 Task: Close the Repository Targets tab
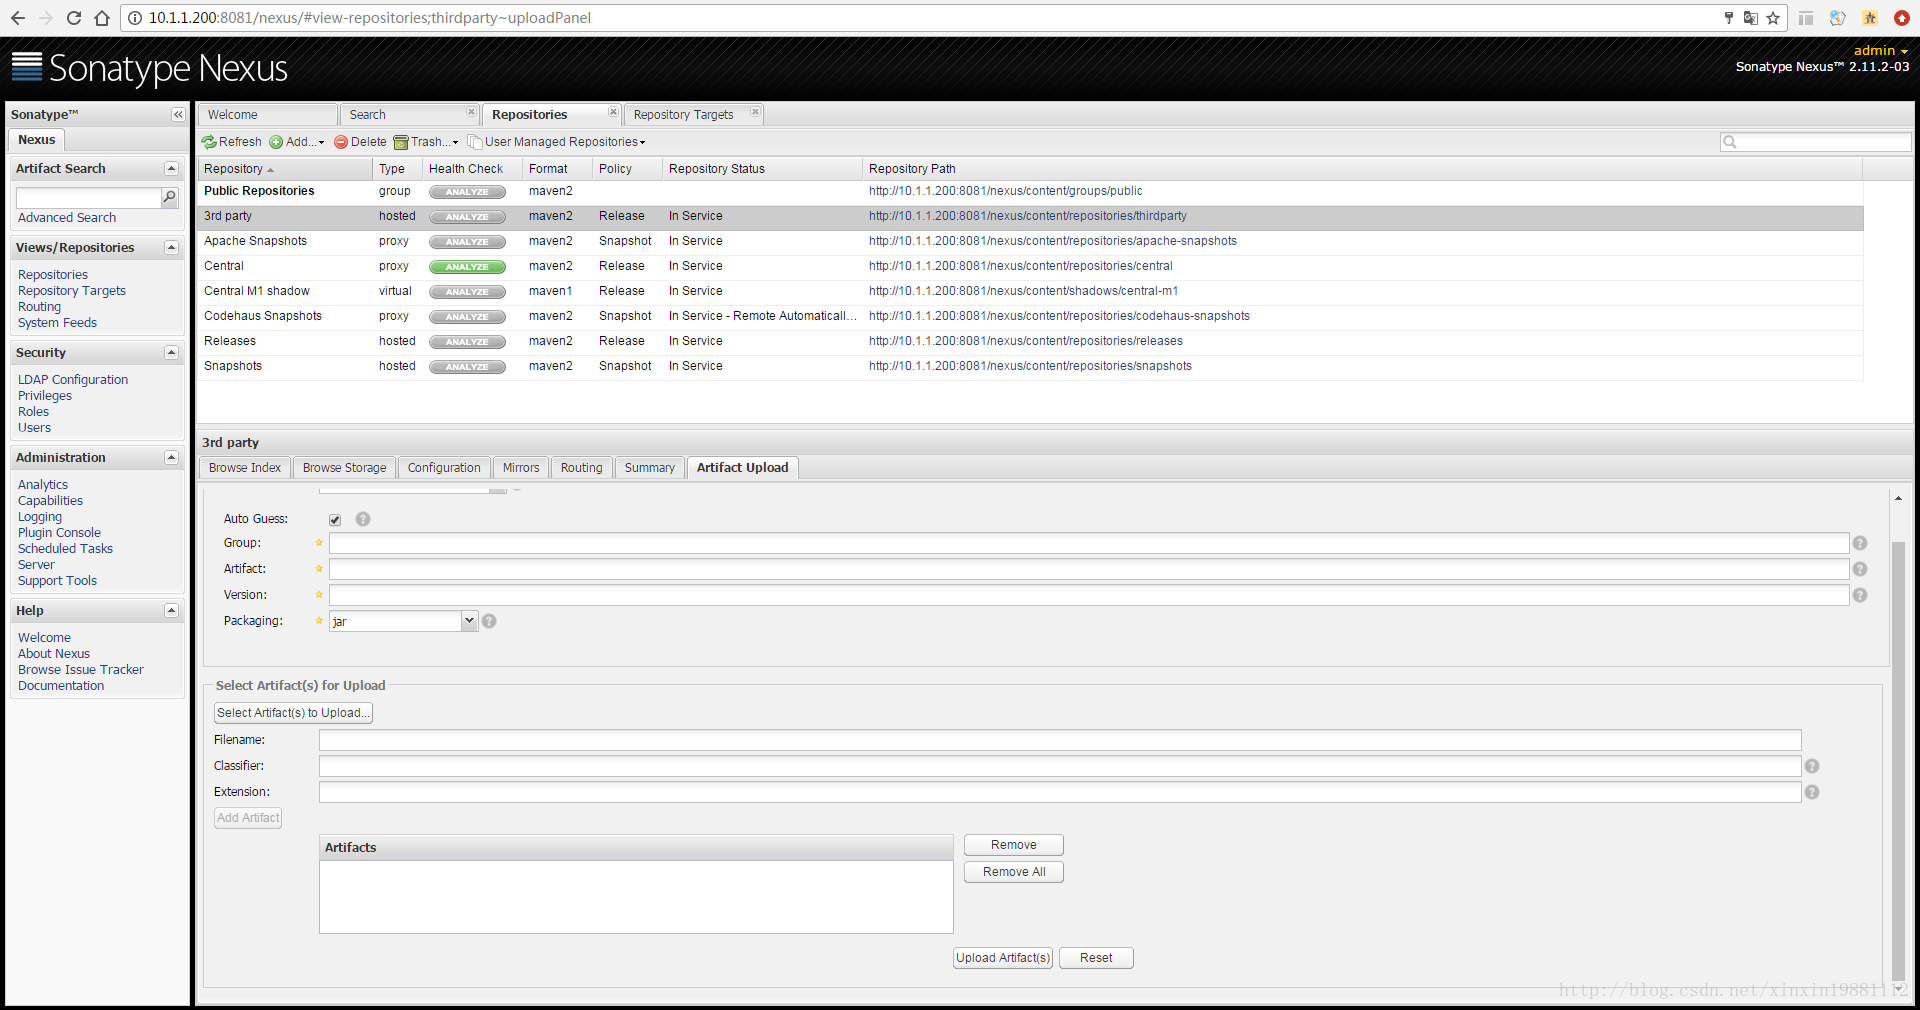click(x=755, y=112)
